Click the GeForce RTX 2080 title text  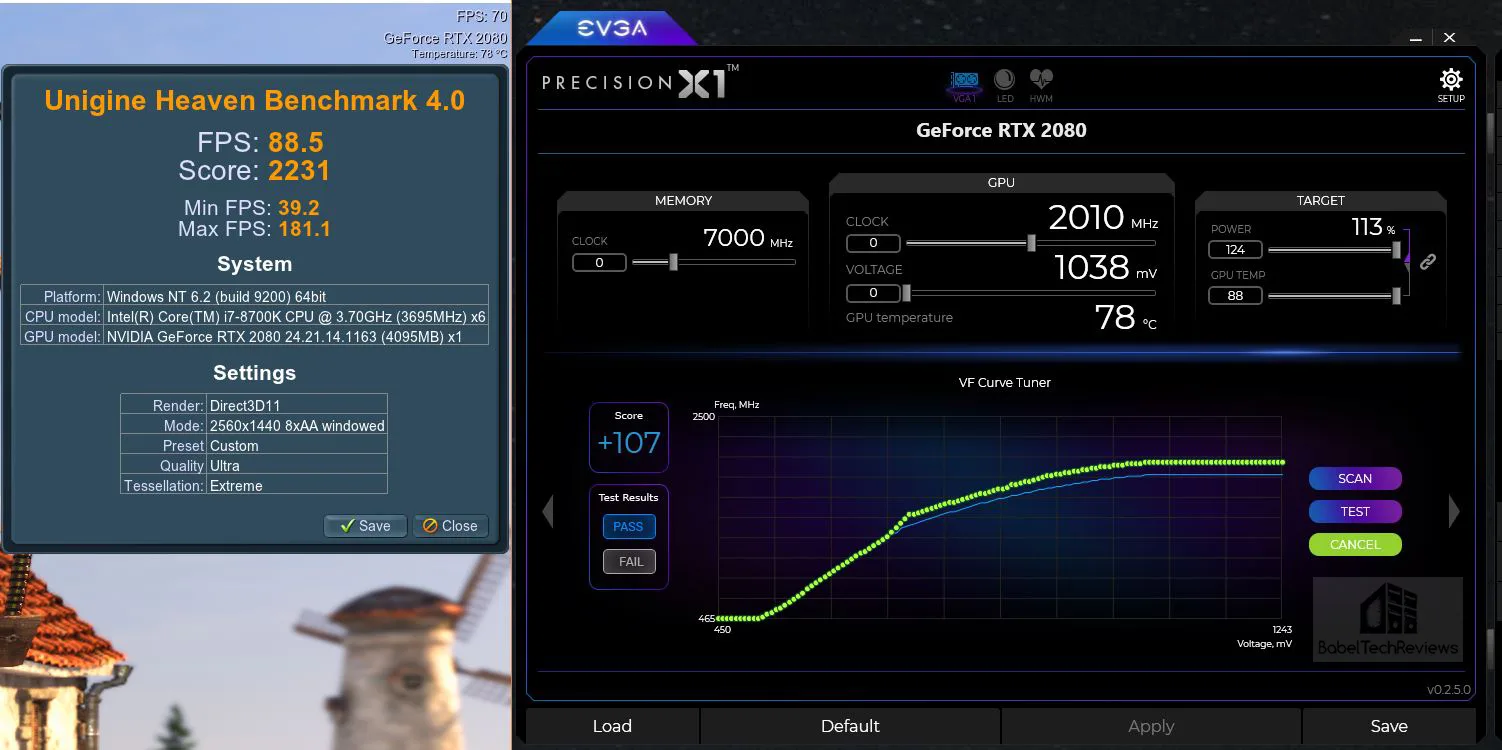point(1001,130)
